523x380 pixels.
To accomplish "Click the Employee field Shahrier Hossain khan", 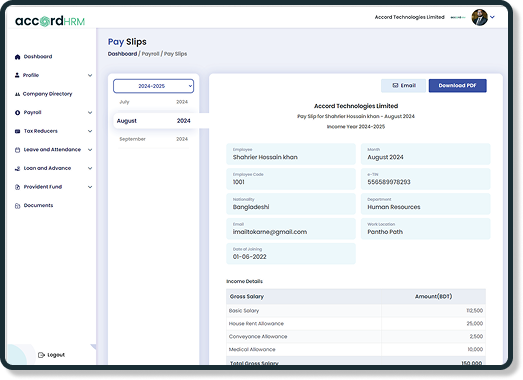I will point(291,154).
